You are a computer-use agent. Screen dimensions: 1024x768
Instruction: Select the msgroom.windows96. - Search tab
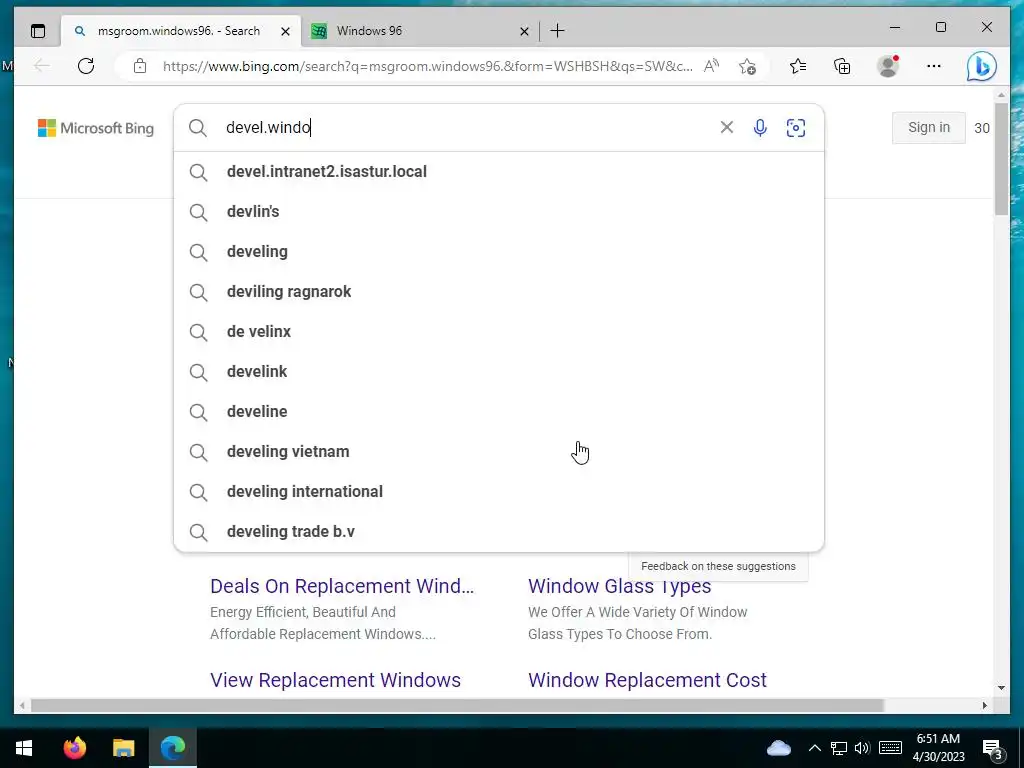click(x=182, y=31)
